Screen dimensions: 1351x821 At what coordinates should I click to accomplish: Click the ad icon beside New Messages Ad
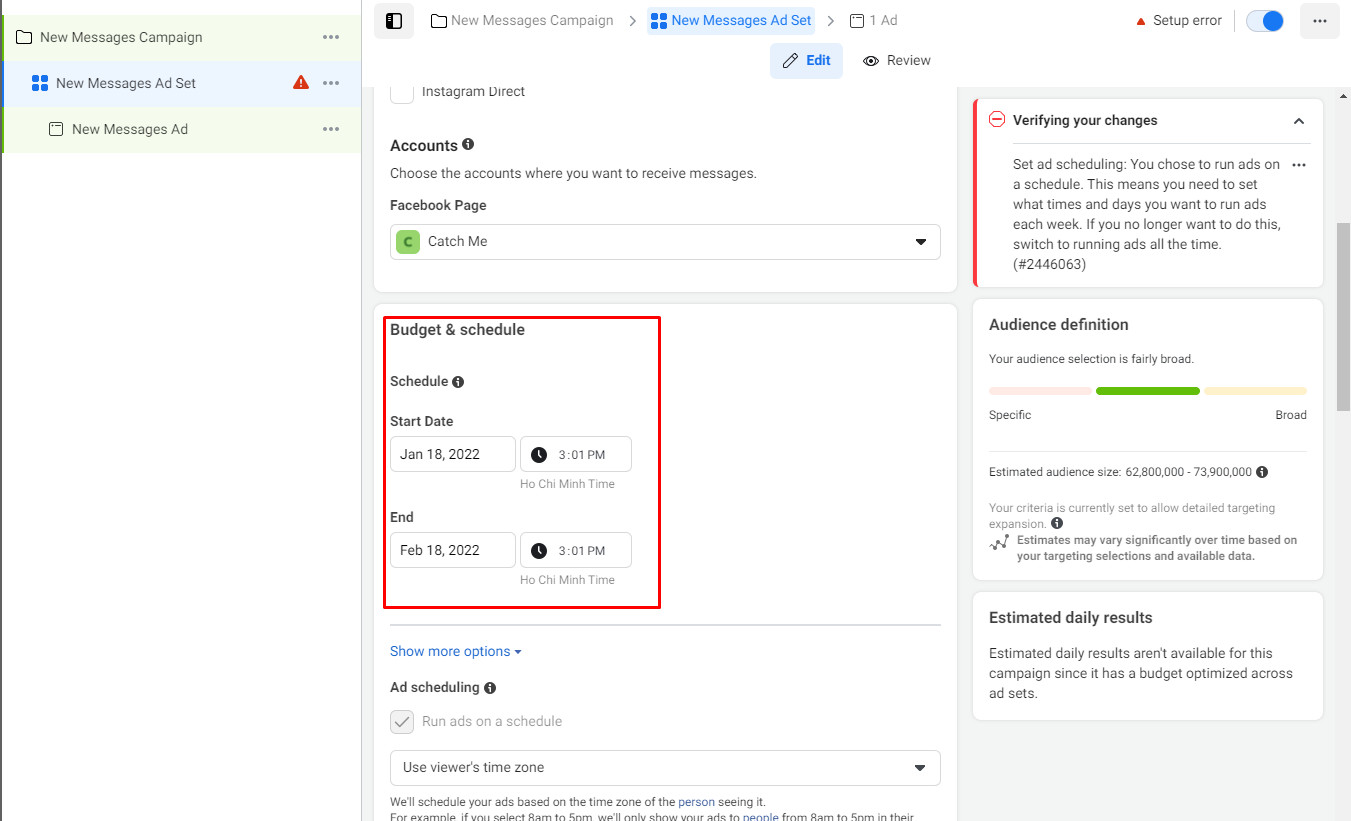pos(56,129)
